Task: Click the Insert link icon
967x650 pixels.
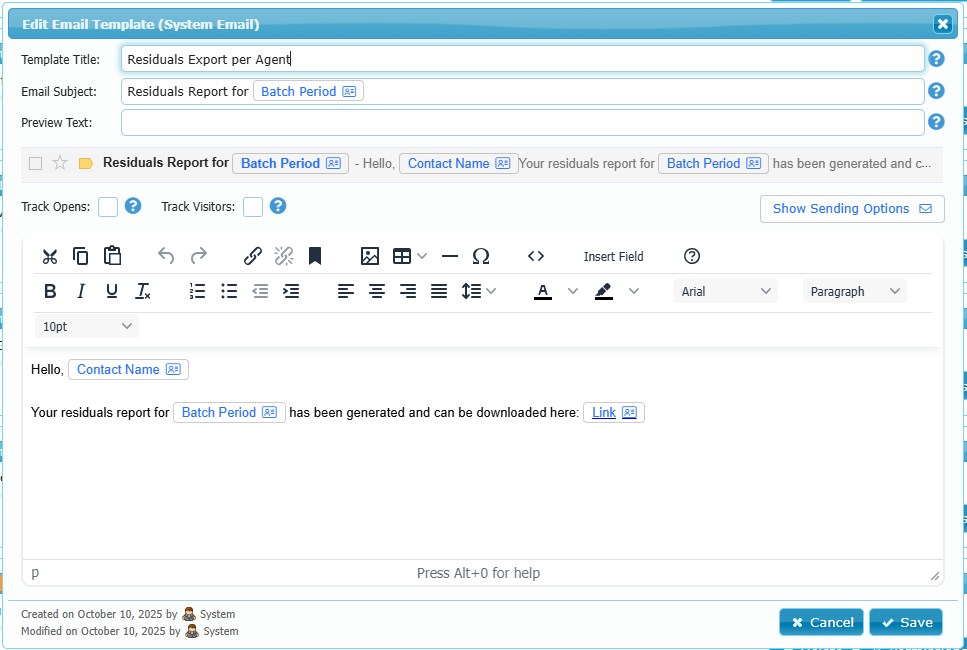Action: [253, 256]
